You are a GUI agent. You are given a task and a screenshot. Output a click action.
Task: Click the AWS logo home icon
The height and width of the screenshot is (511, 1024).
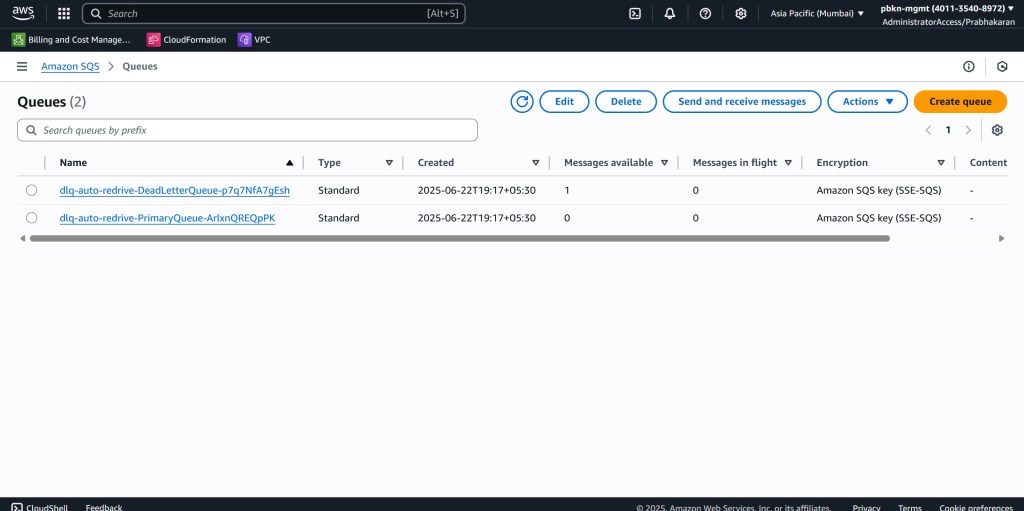click(x=23, y=13)
